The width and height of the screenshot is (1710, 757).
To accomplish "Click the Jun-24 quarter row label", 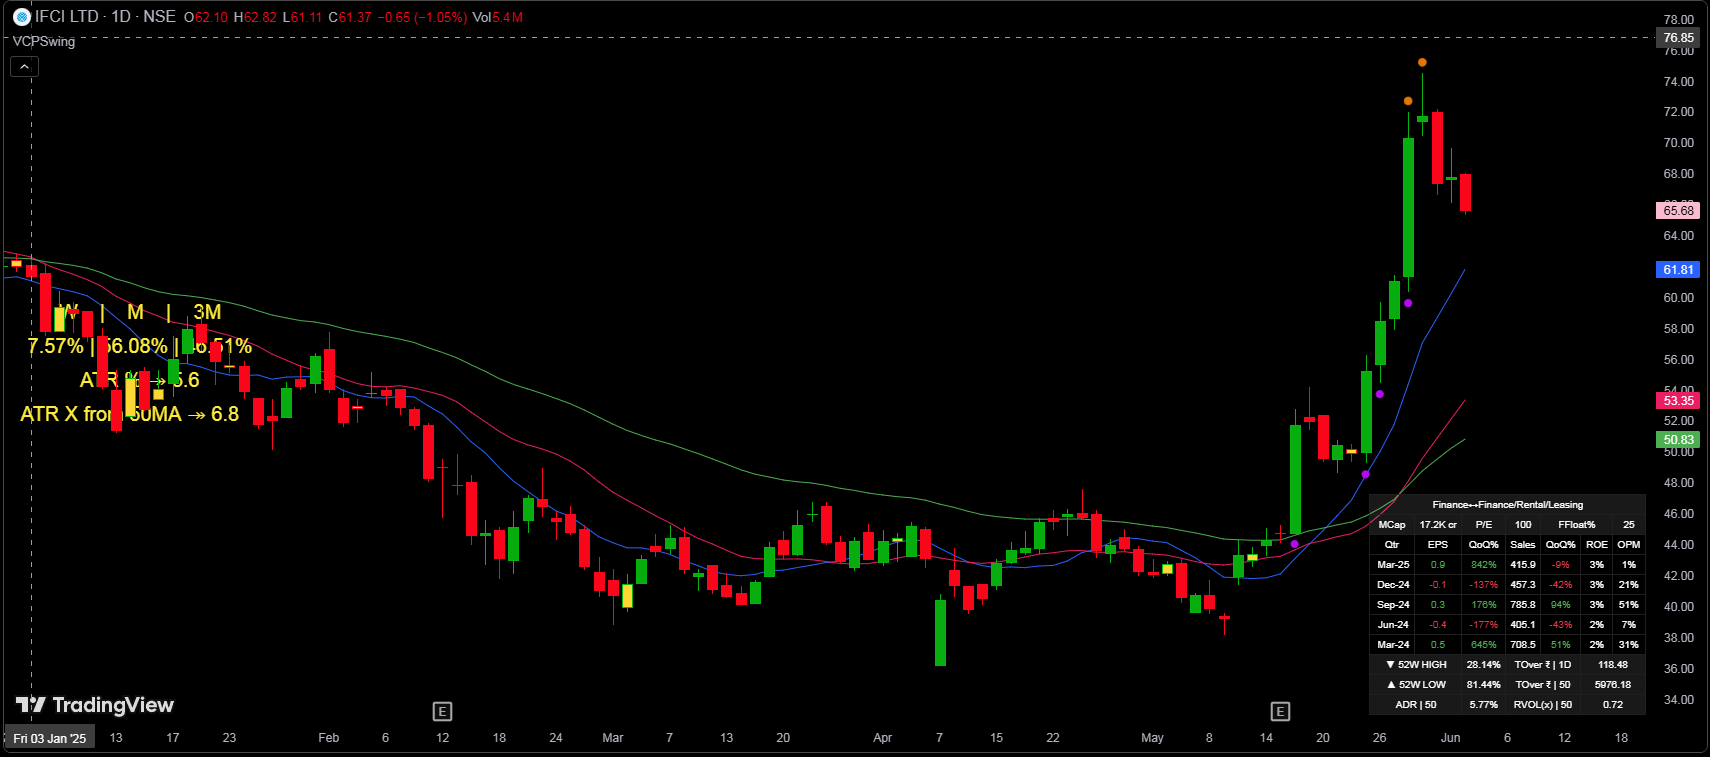I will [x=1393, y=625].
